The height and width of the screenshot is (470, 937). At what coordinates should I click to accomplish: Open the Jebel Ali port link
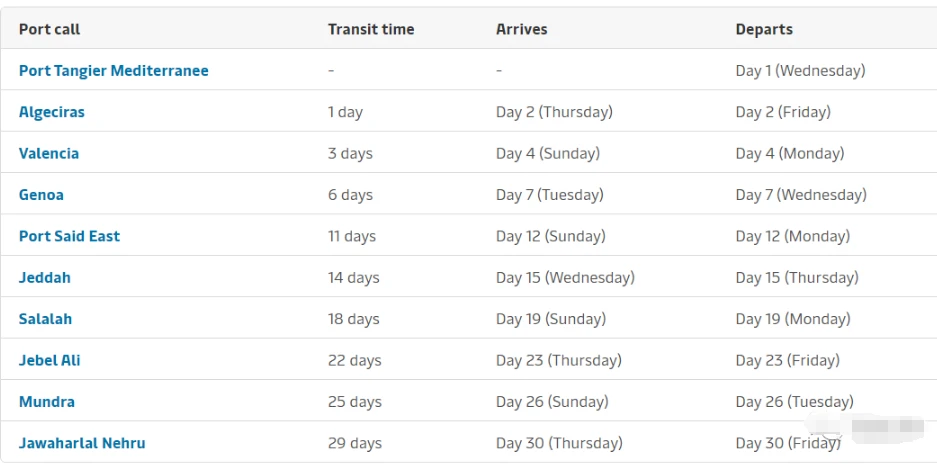50,360
